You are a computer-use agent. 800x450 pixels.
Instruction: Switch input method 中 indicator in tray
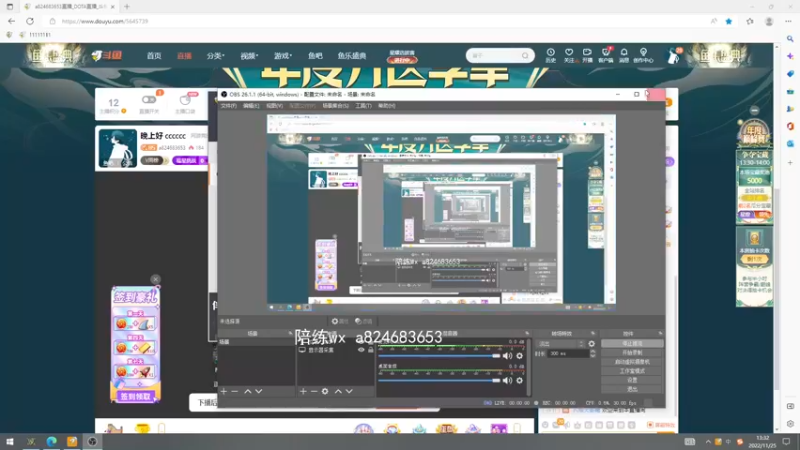[728, 442]
